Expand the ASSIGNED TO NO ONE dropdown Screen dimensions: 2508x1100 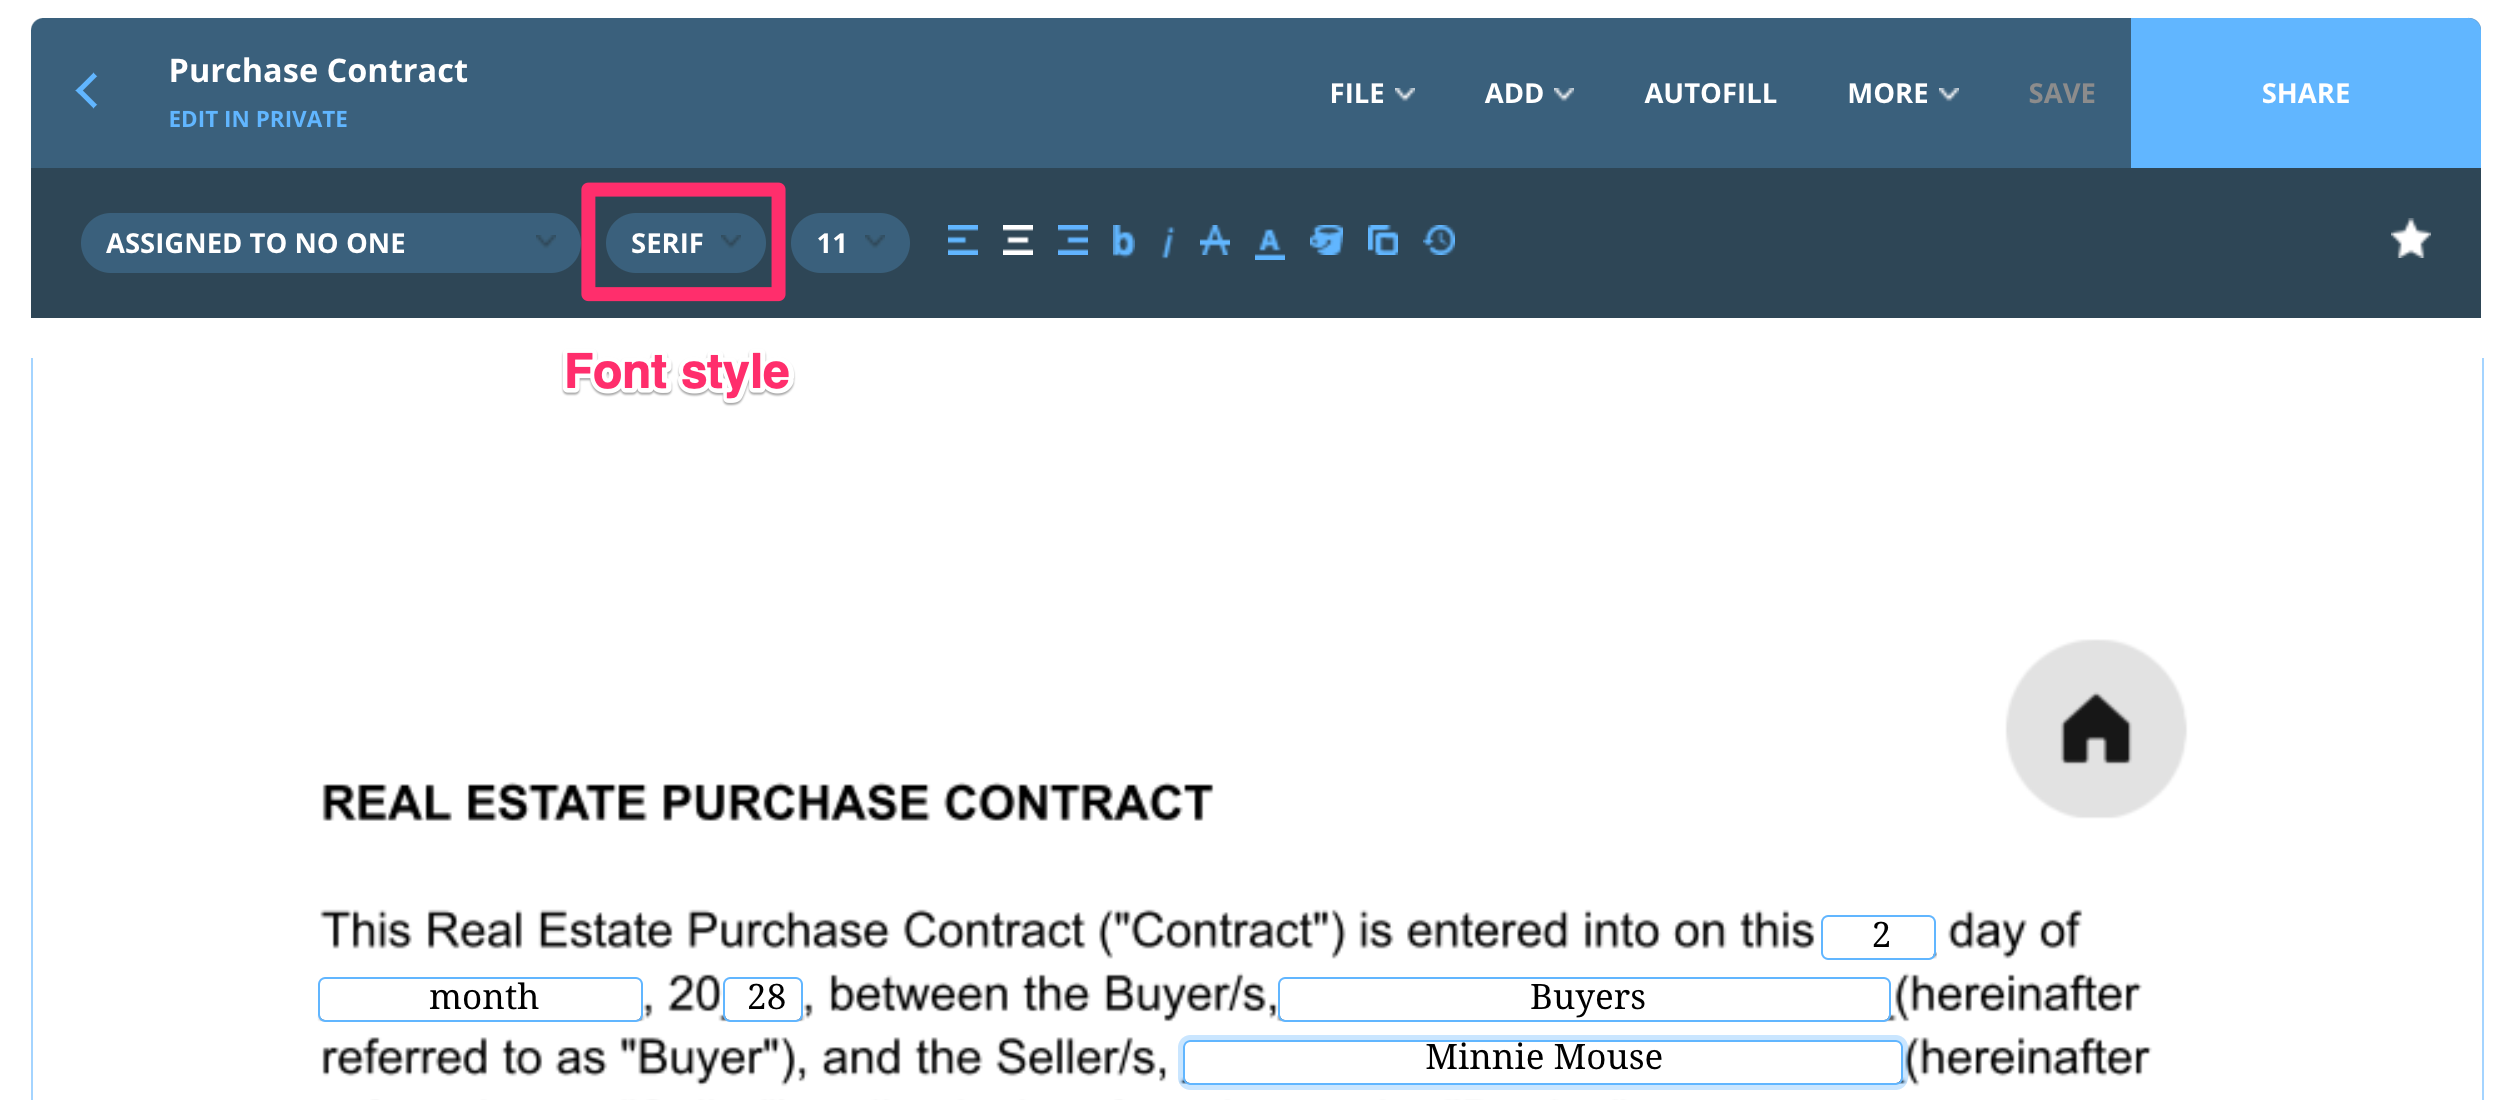331,242
